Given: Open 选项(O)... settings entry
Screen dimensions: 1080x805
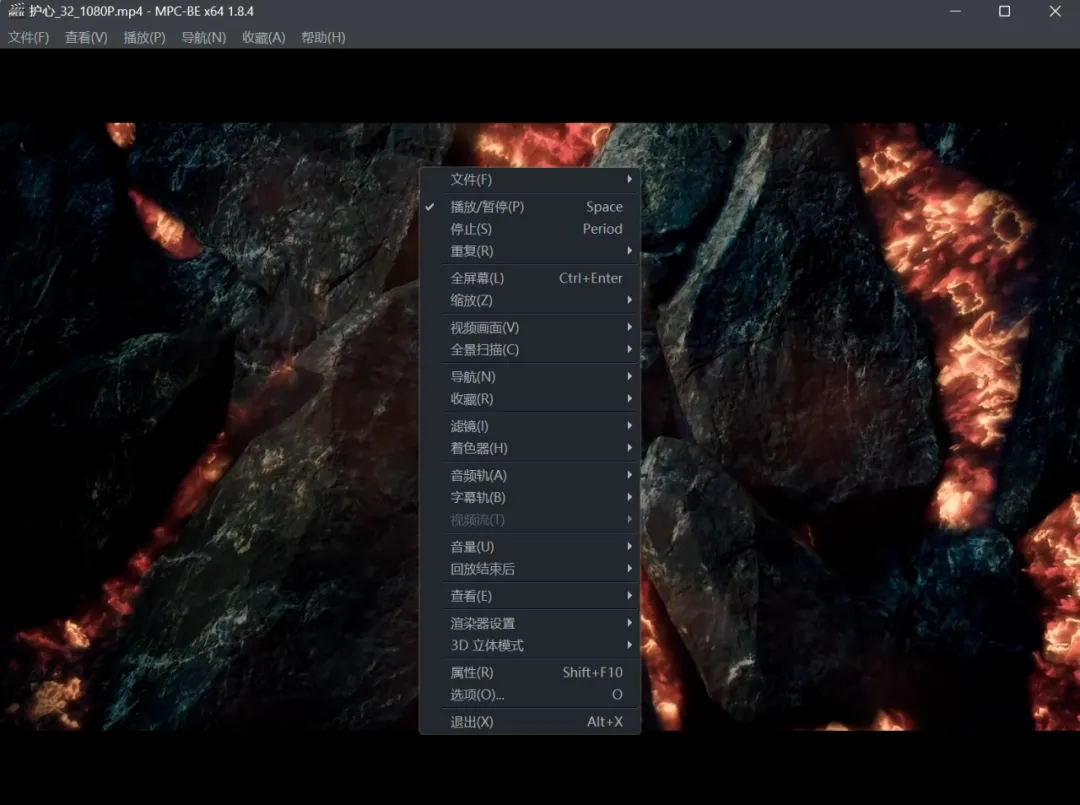Looking at the screenshot, I should click(x=477, y=695).
